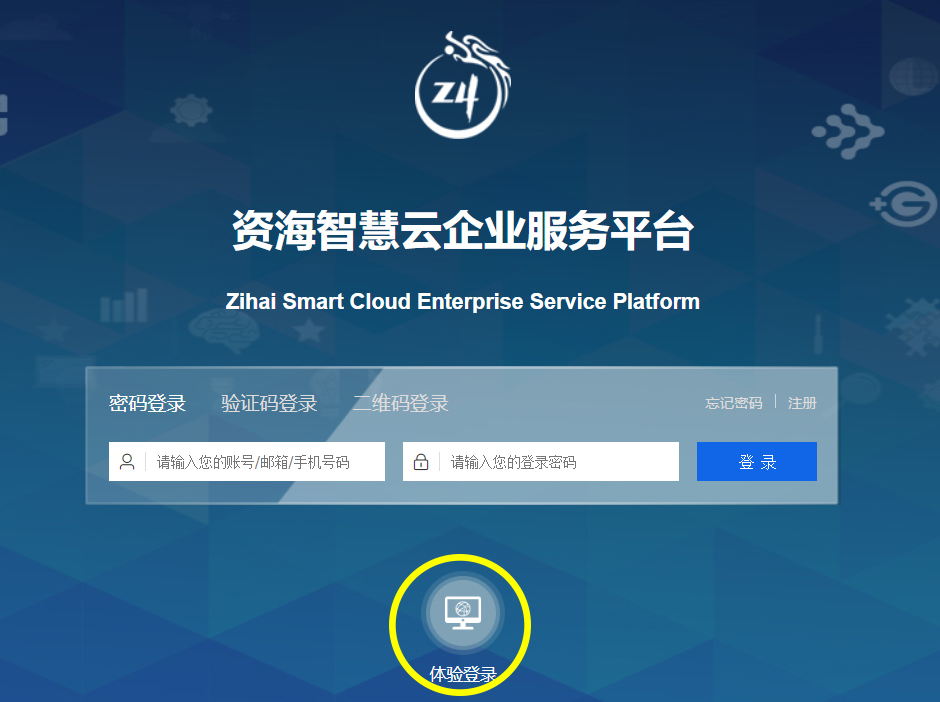Select the puzzle piece icon on the right
The height and width of the screenshot is (702, 940).
913,327
